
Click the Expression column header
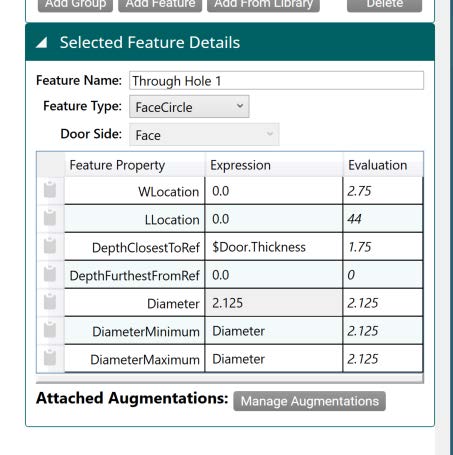274,165
